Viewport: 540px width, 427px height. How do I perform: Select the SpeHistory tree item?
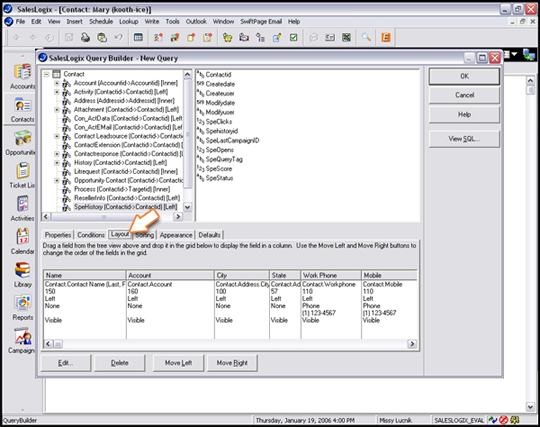tap(125, 207)
